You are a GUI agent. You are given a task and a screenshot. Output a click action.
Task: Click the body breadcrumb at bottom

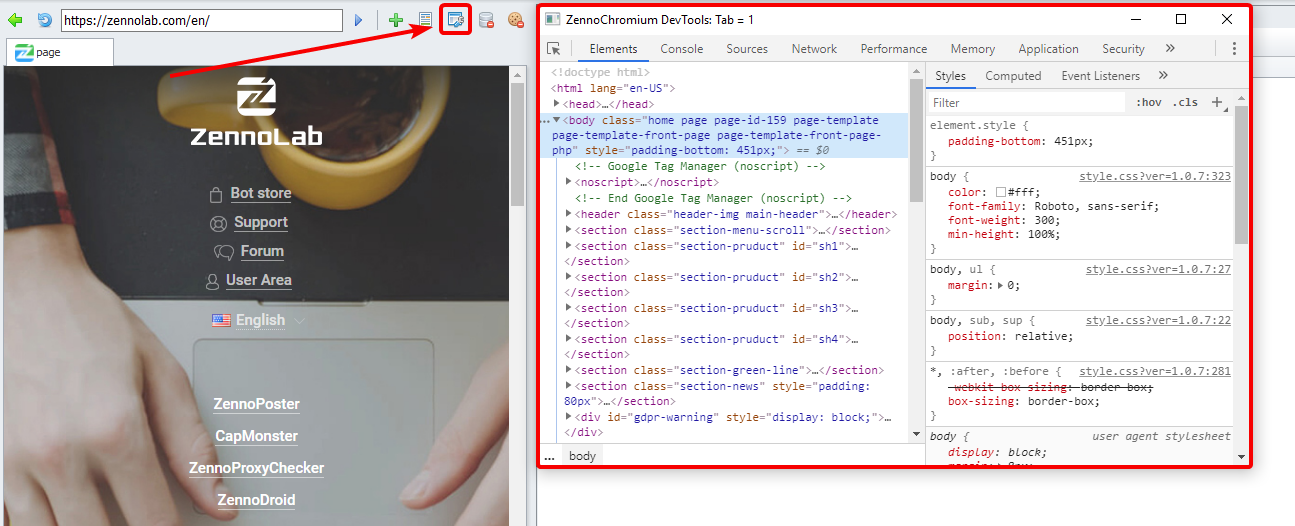582,456
